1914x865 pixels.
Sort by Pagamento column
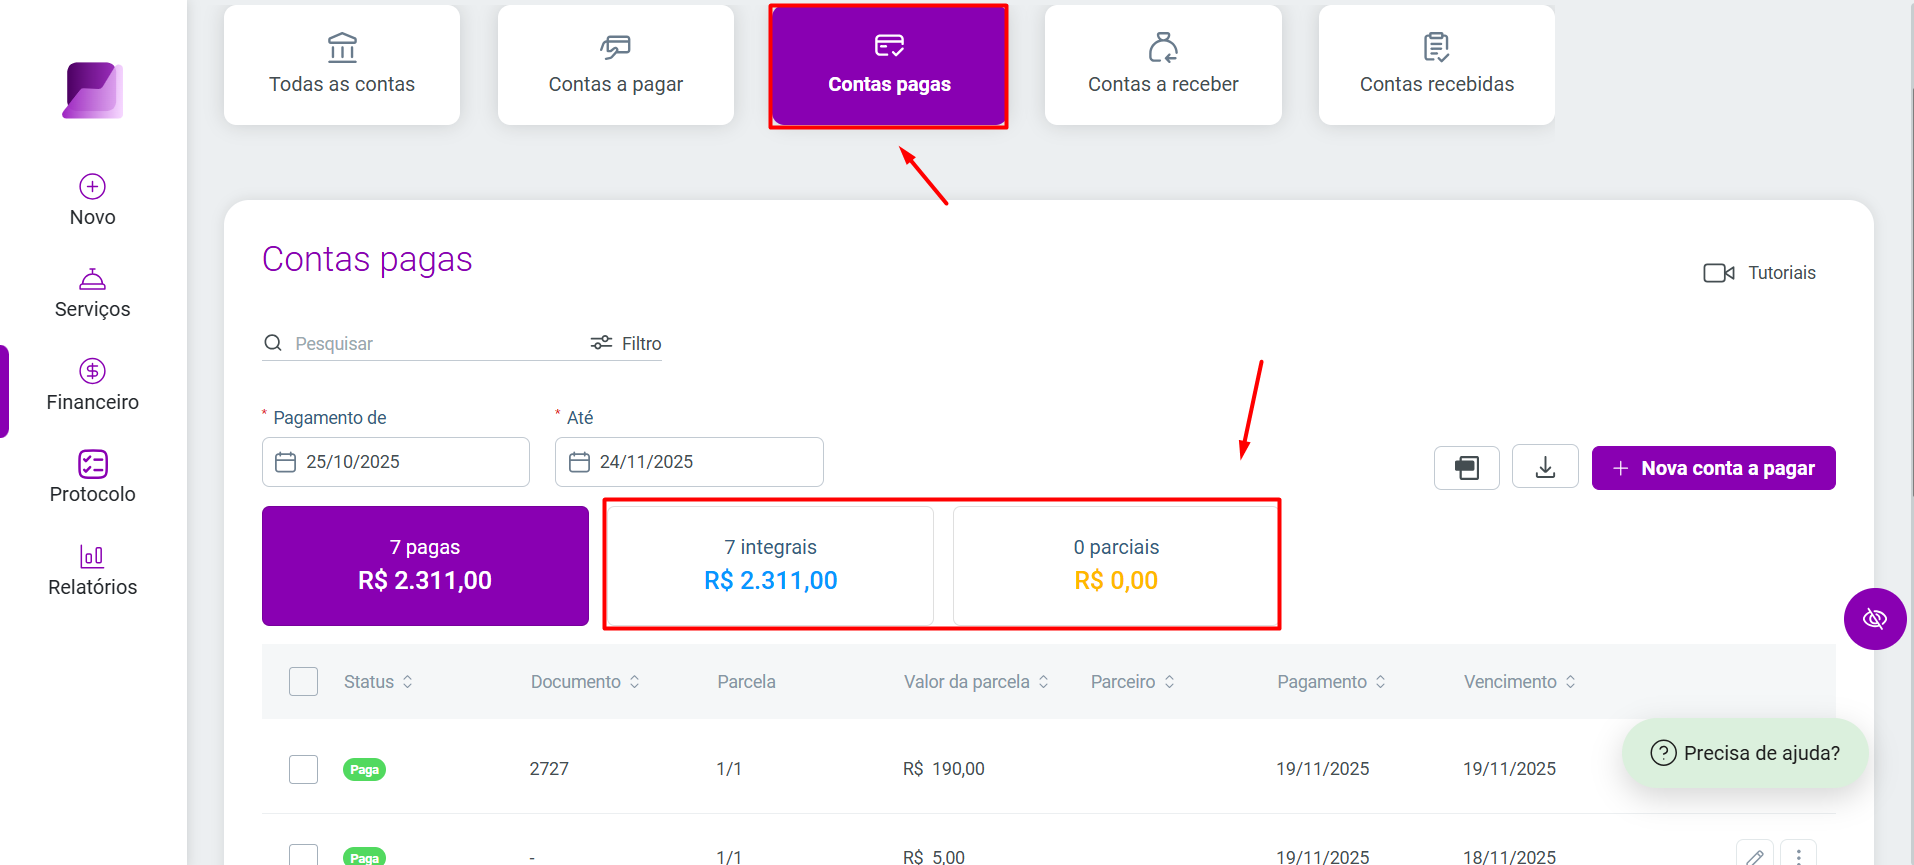coord(1331,682)
